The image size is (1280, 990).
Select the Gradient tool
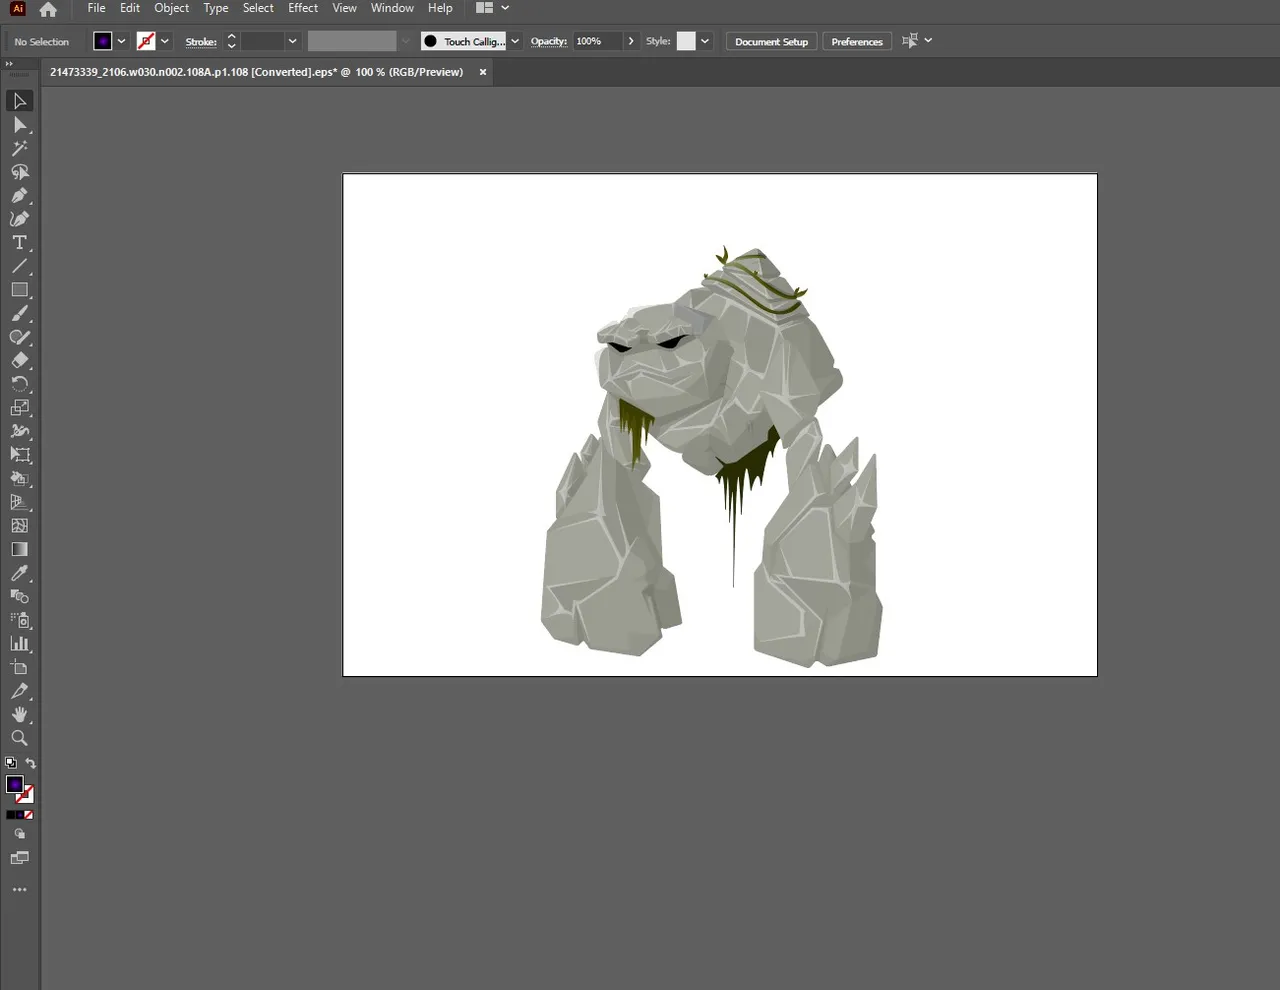click(x=19, y=550)
